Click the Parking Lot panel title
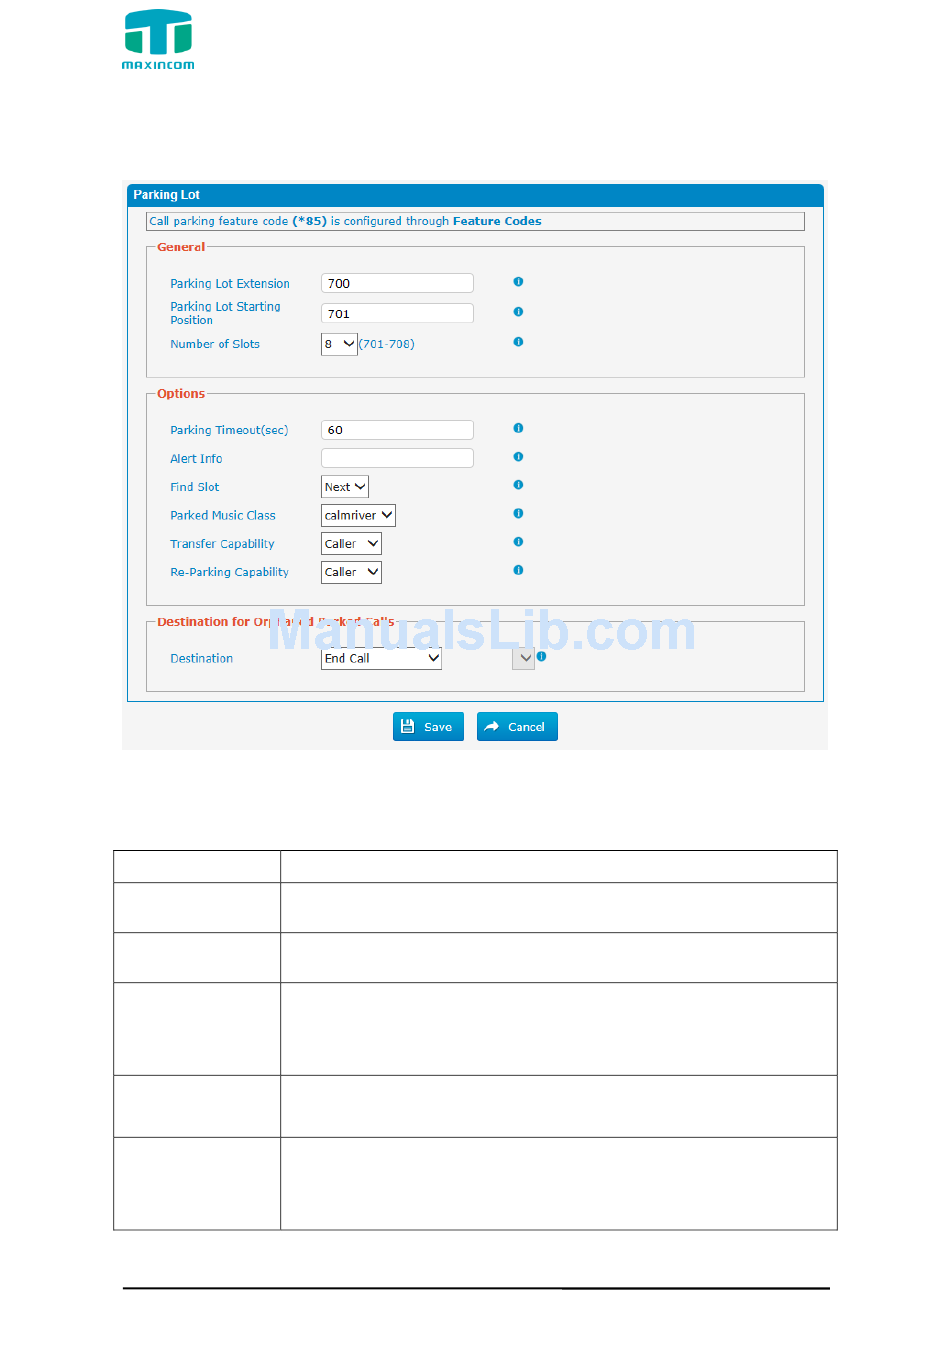Screen dimensions: 950x1369 [x=167, y=195]
